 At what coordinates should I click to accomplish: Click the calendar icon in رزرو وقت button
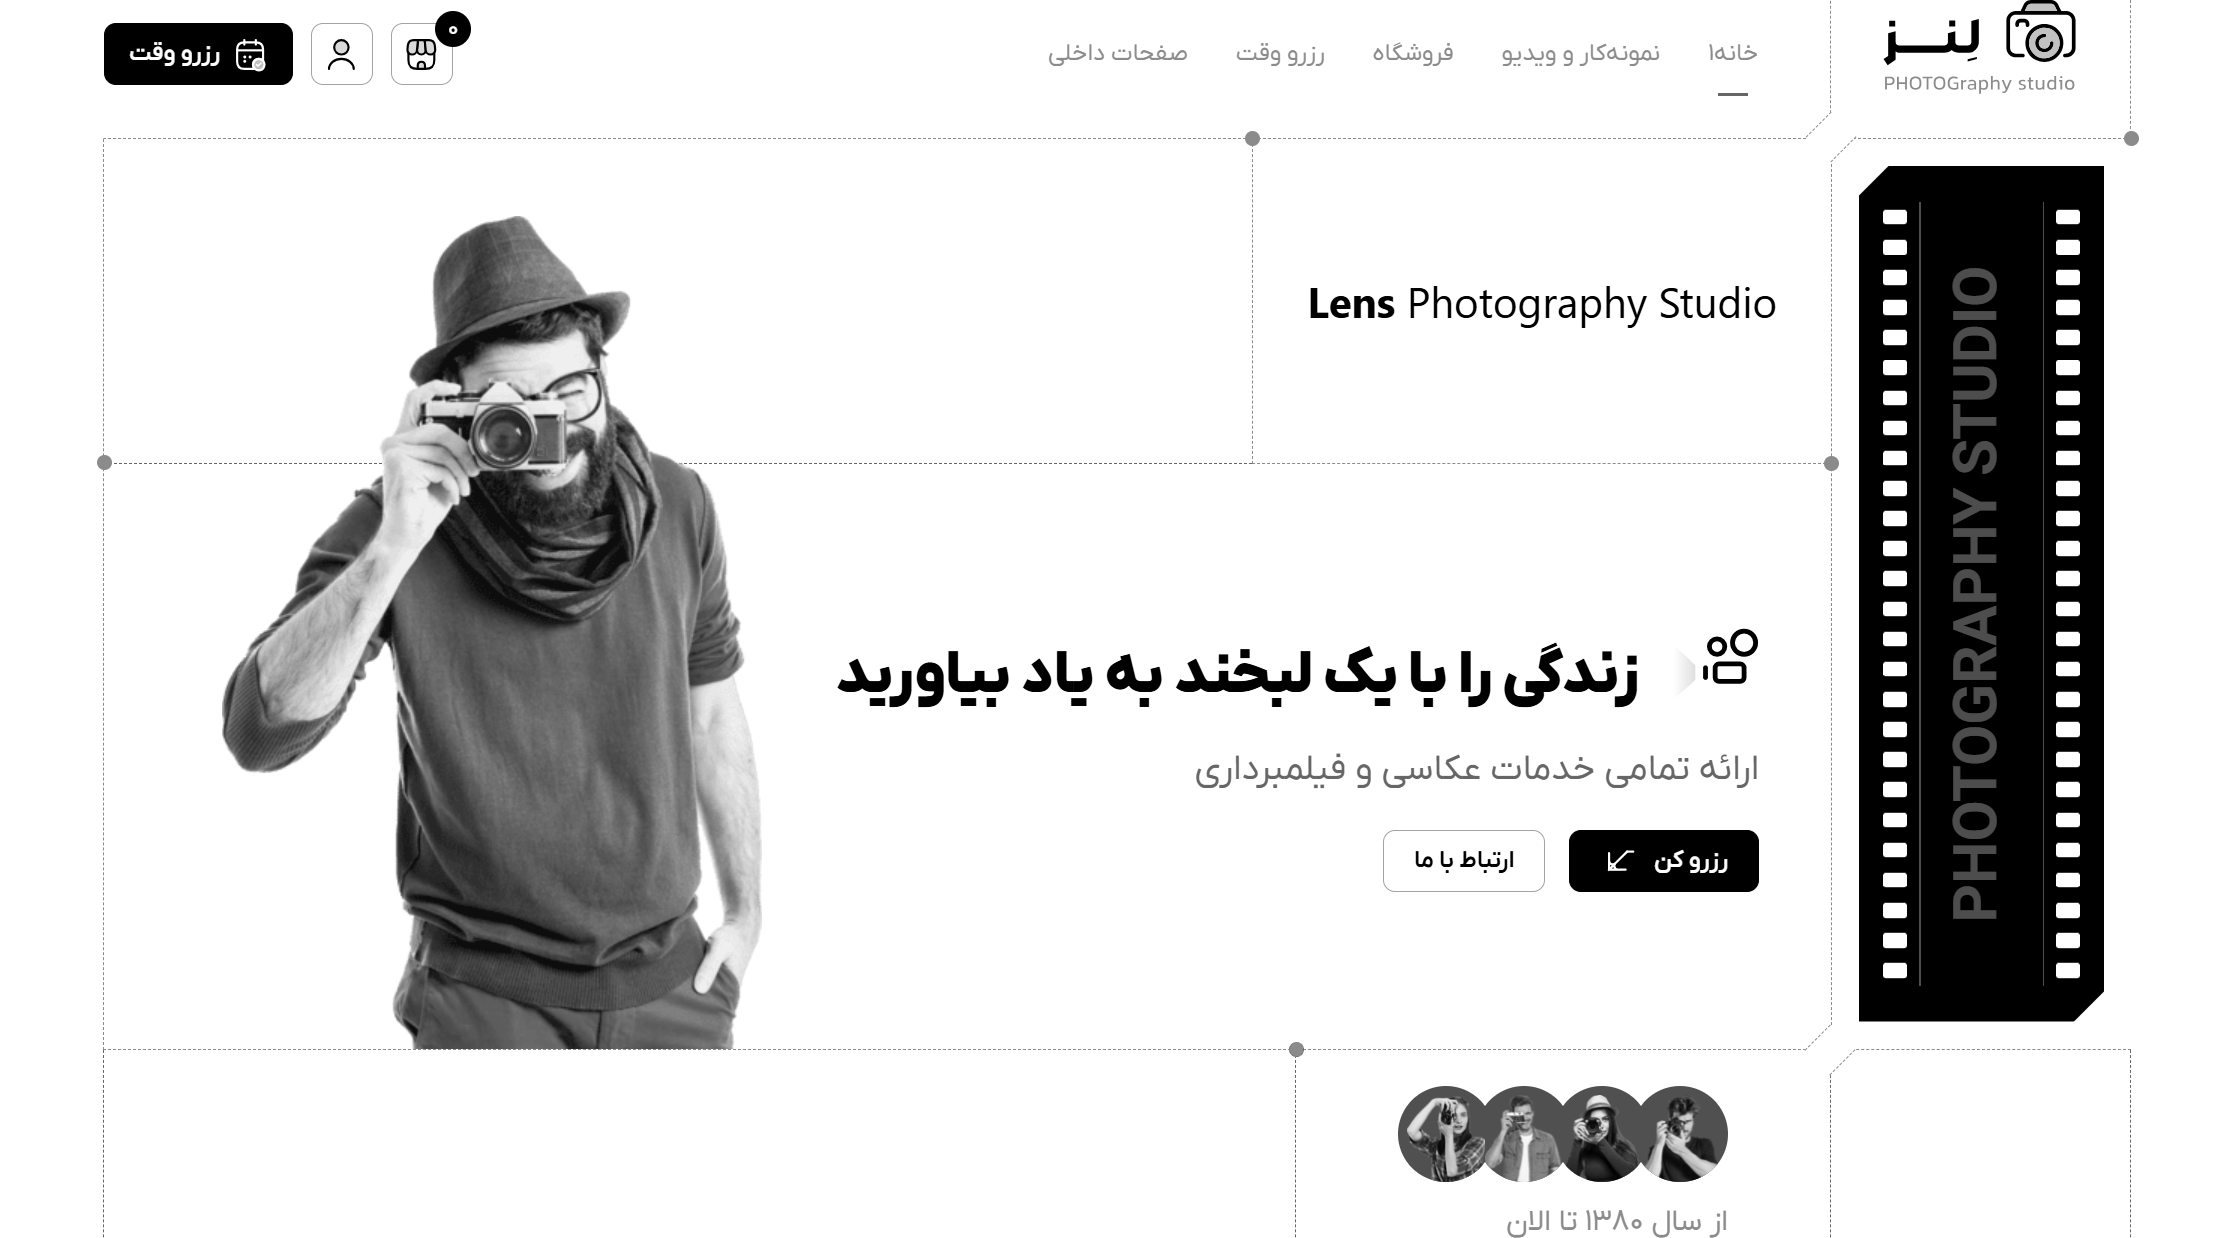click(250, 54)
